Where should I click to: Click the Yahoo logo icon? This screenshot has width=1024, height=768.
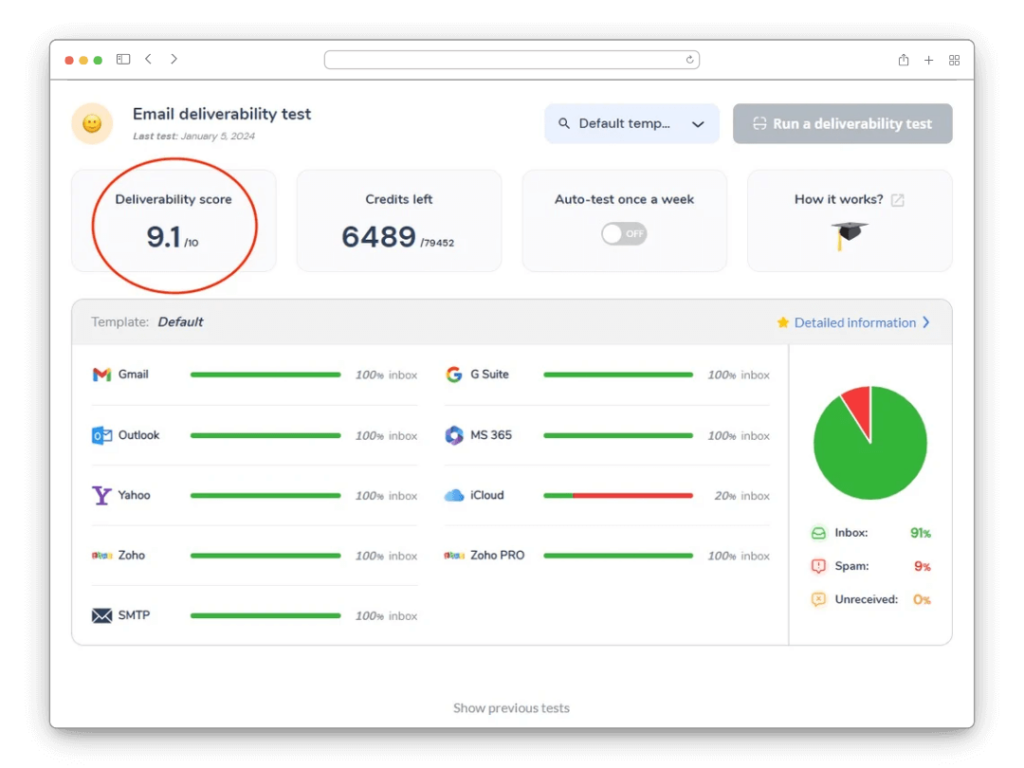tap(101, 495)
